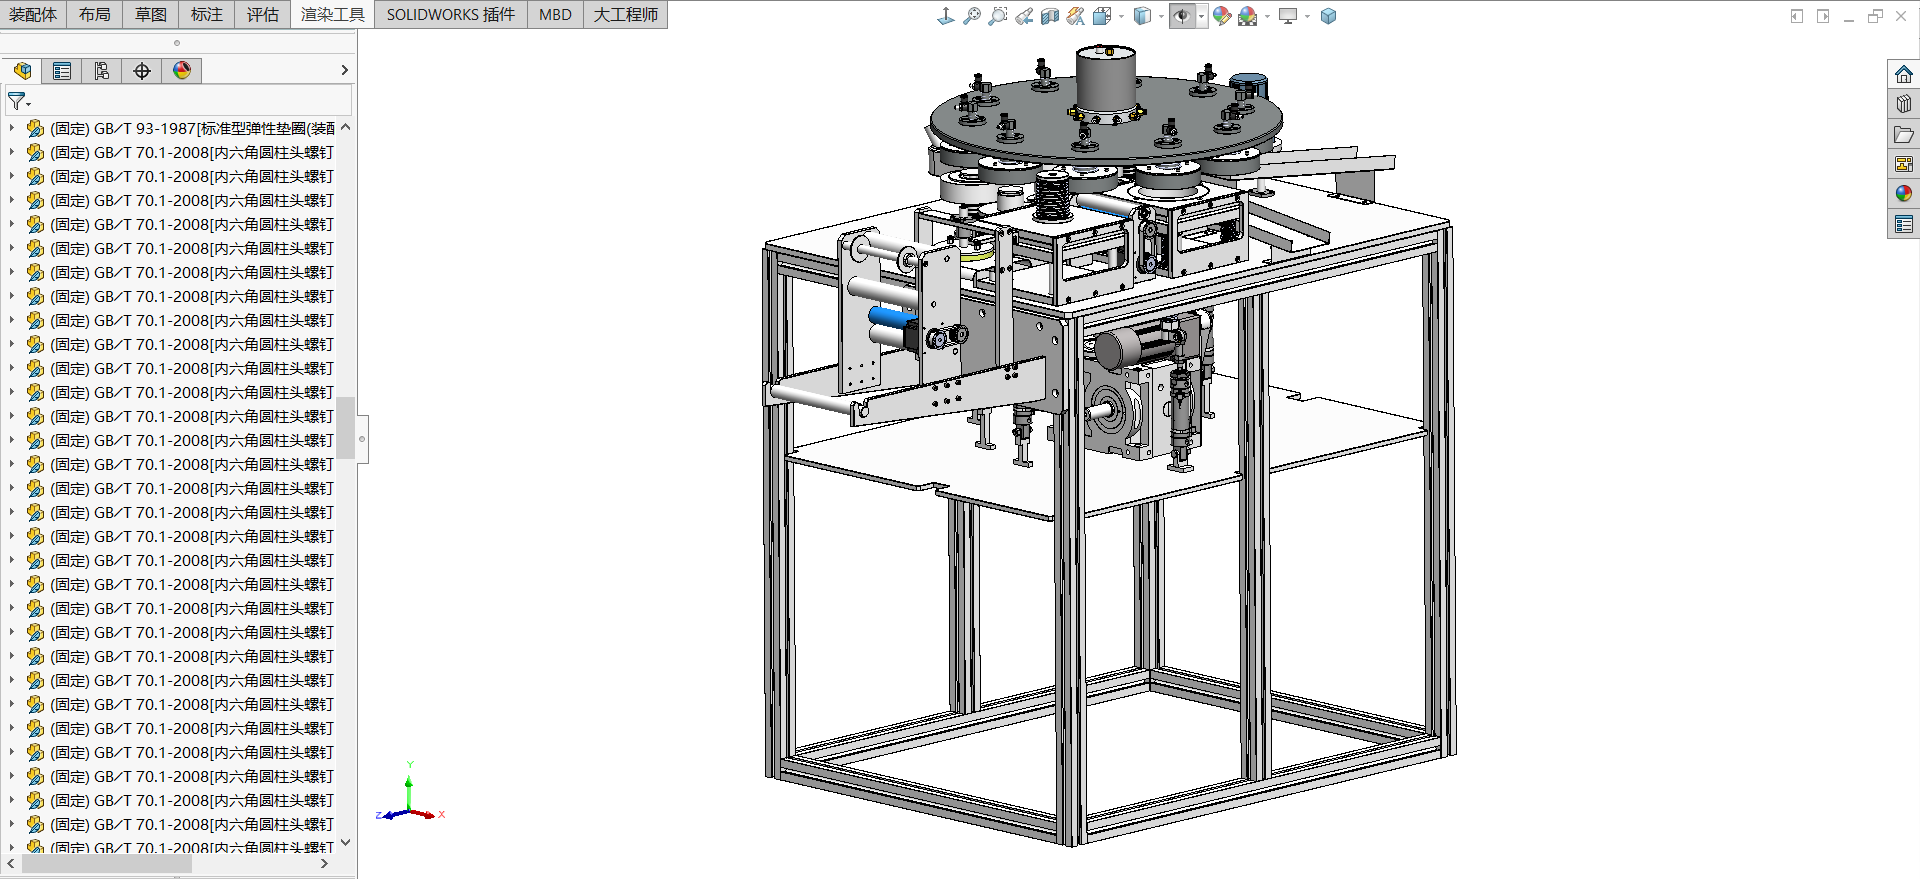Click the feature tree vertical scrollbar thumb
1920x879 pixels.
(345, 428)
